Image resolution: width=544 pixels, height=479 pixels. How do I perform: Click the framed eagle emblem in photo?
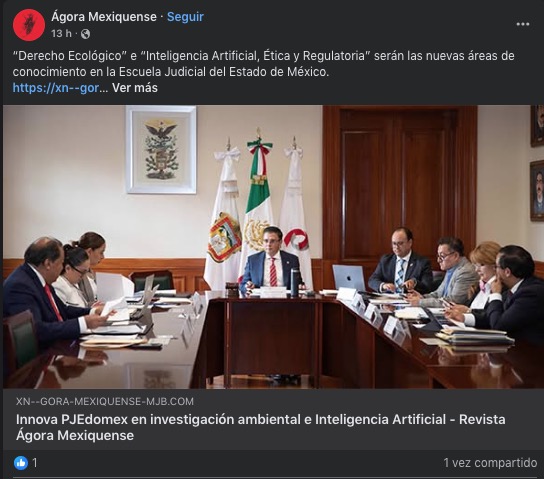tap(161, 149)
